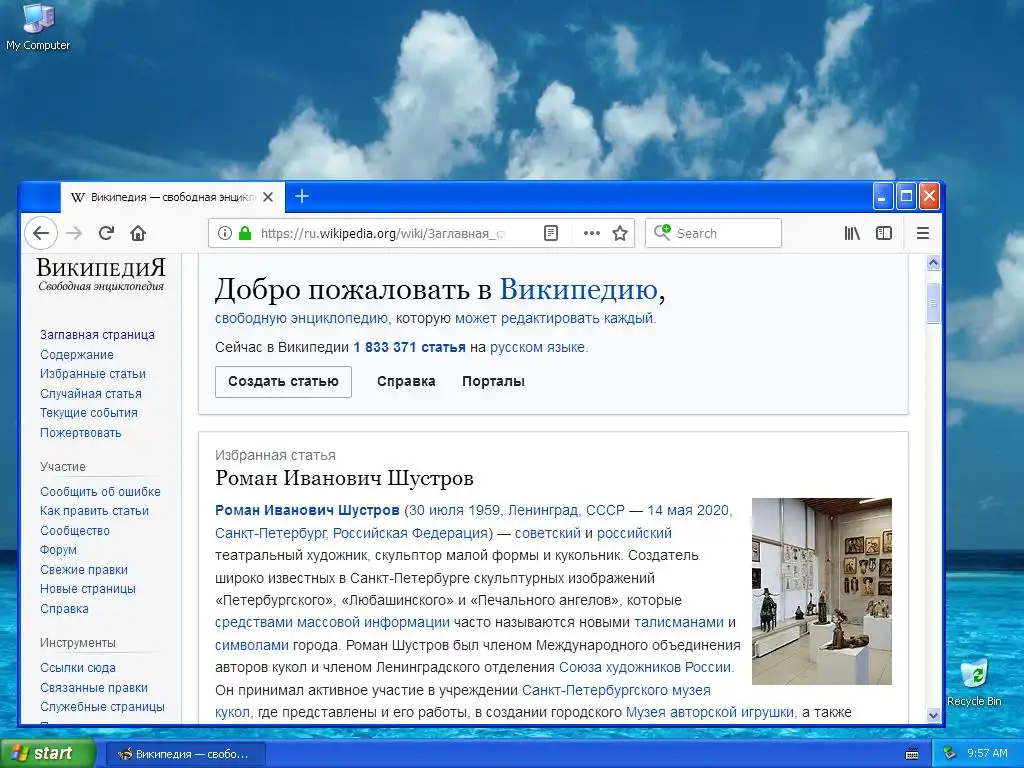Select Recycle Bin desktop icon
1024x768 pixels.
(974, 683)
